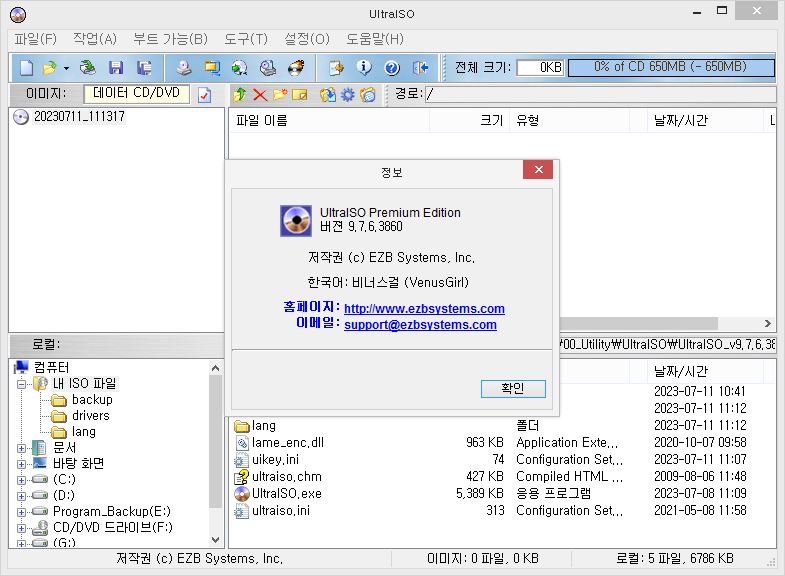Expand the Program_Backup(E:) drive node
Viewport: 785px width, 576px height.
coord(22,512)
